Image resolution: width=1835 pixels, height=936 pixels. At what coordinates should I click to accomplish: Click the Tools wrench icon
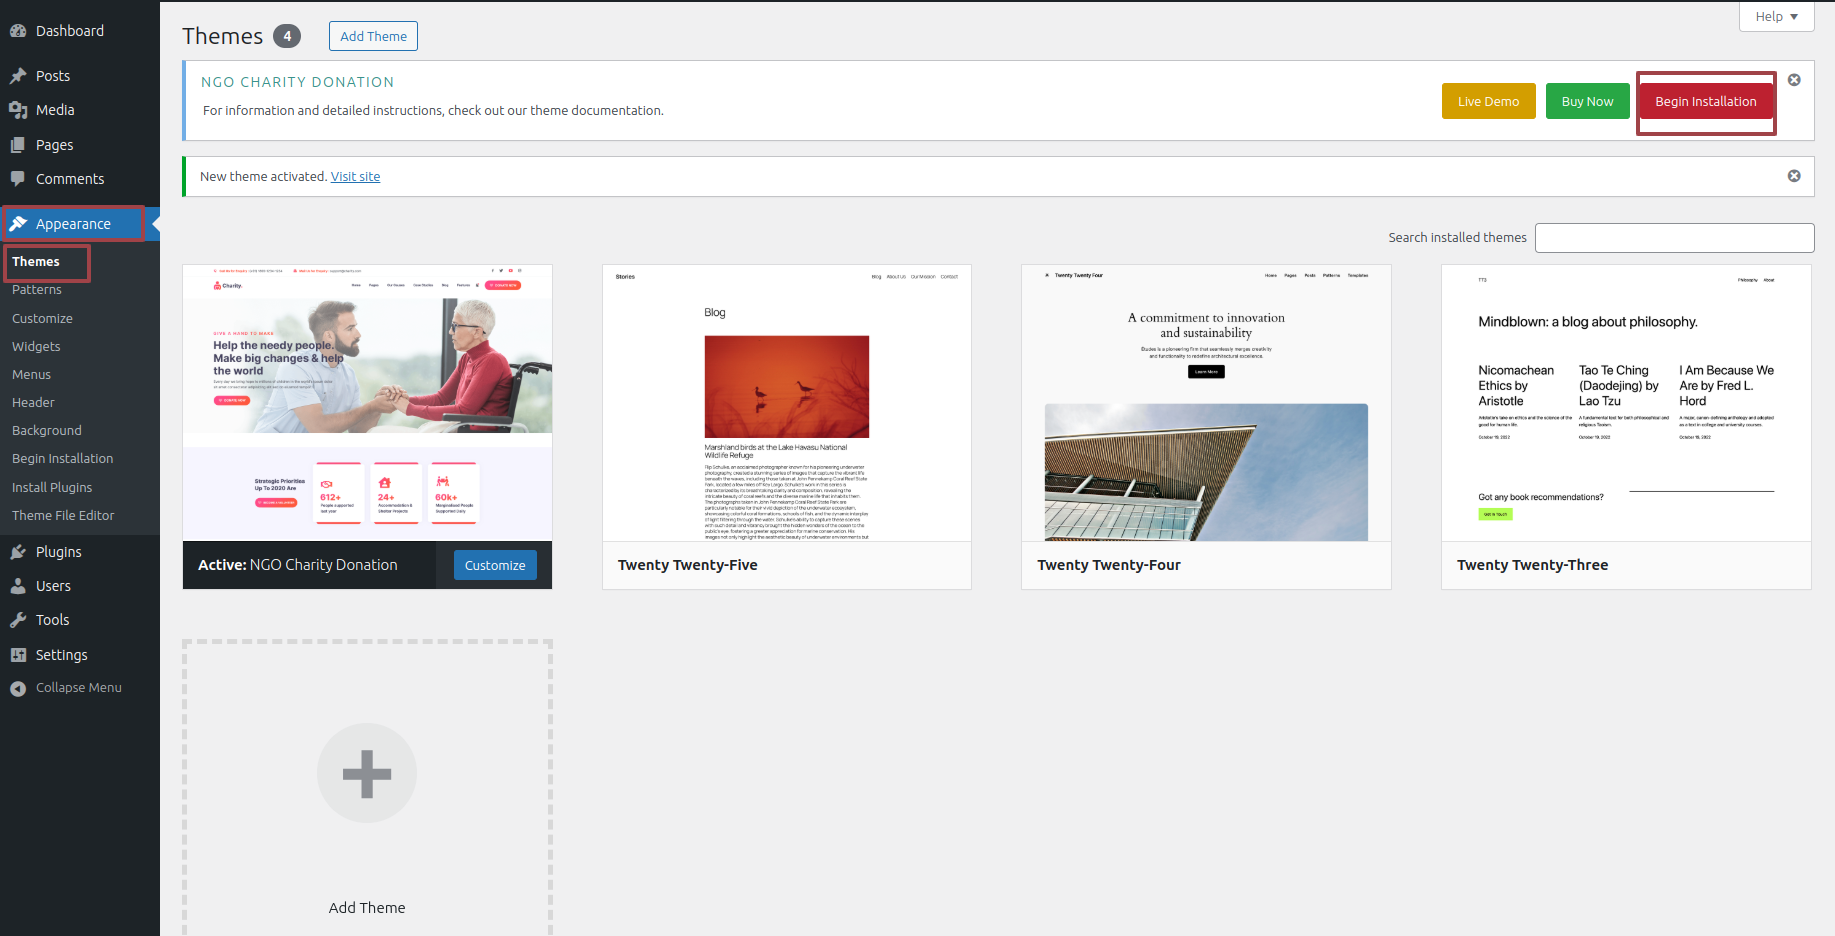(x=18, y=620)
